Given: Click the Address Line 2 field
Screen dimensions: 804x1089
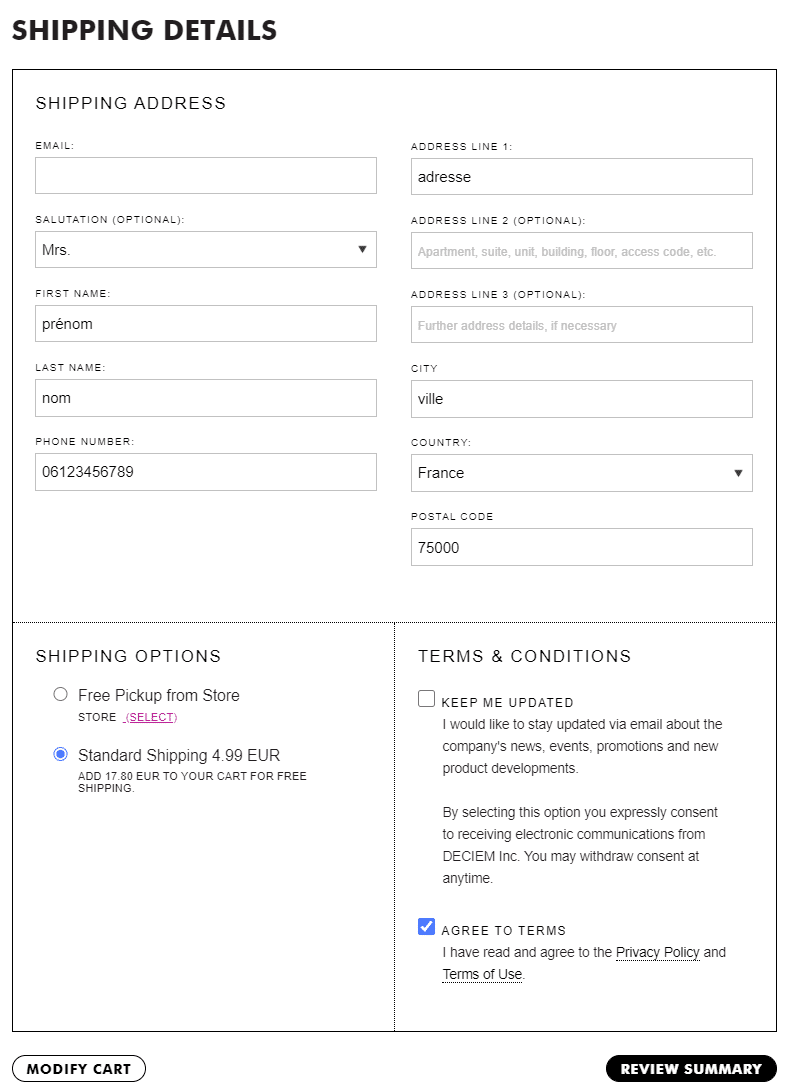Looking at the screenshot, I should (x=581, y=251).
